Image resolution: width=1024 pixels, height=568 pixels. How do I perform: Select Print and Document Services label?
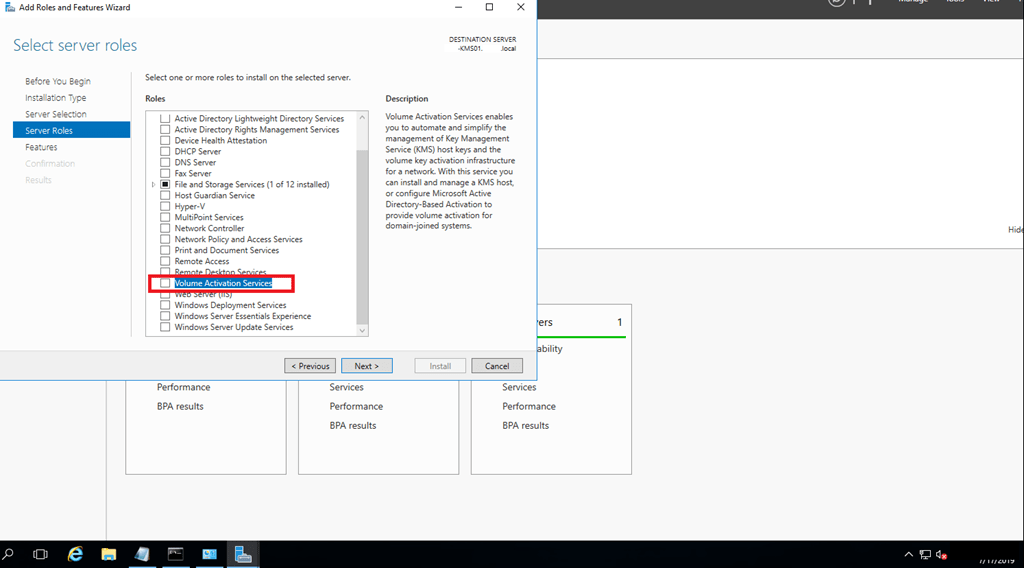227,250
